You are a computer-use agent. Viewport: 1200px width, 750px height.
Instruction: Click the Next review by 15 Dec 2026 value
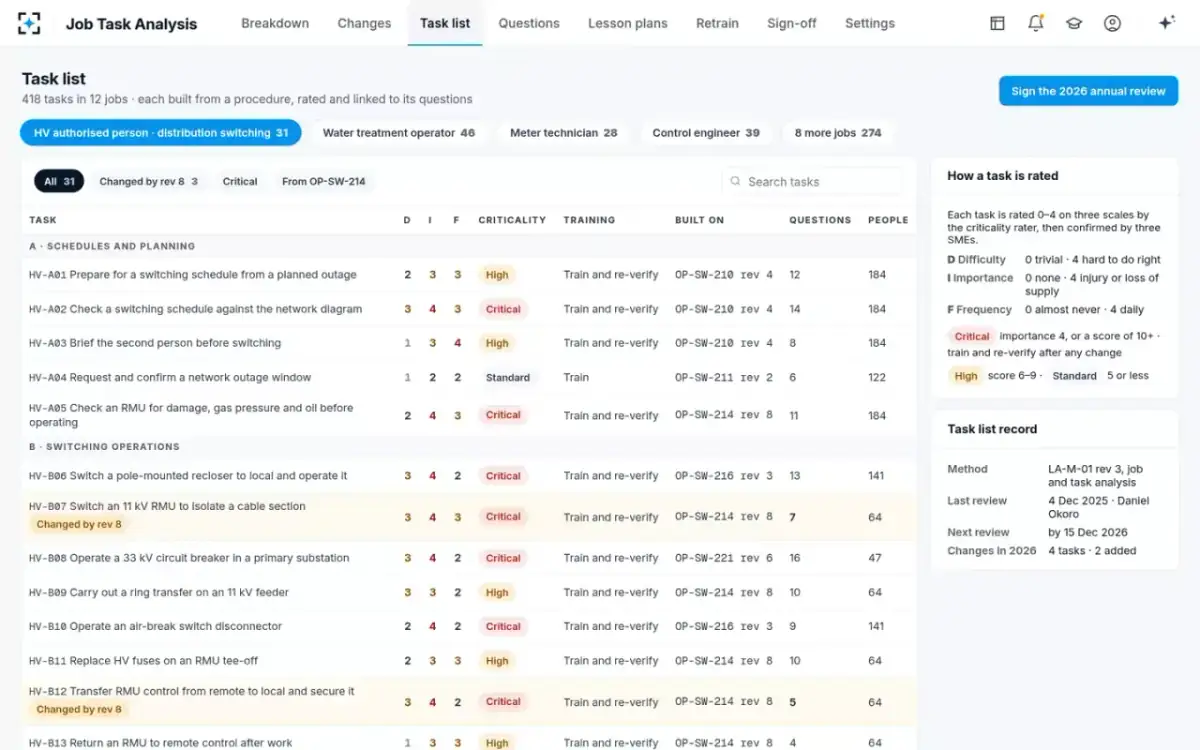[x=1088, y=533]
